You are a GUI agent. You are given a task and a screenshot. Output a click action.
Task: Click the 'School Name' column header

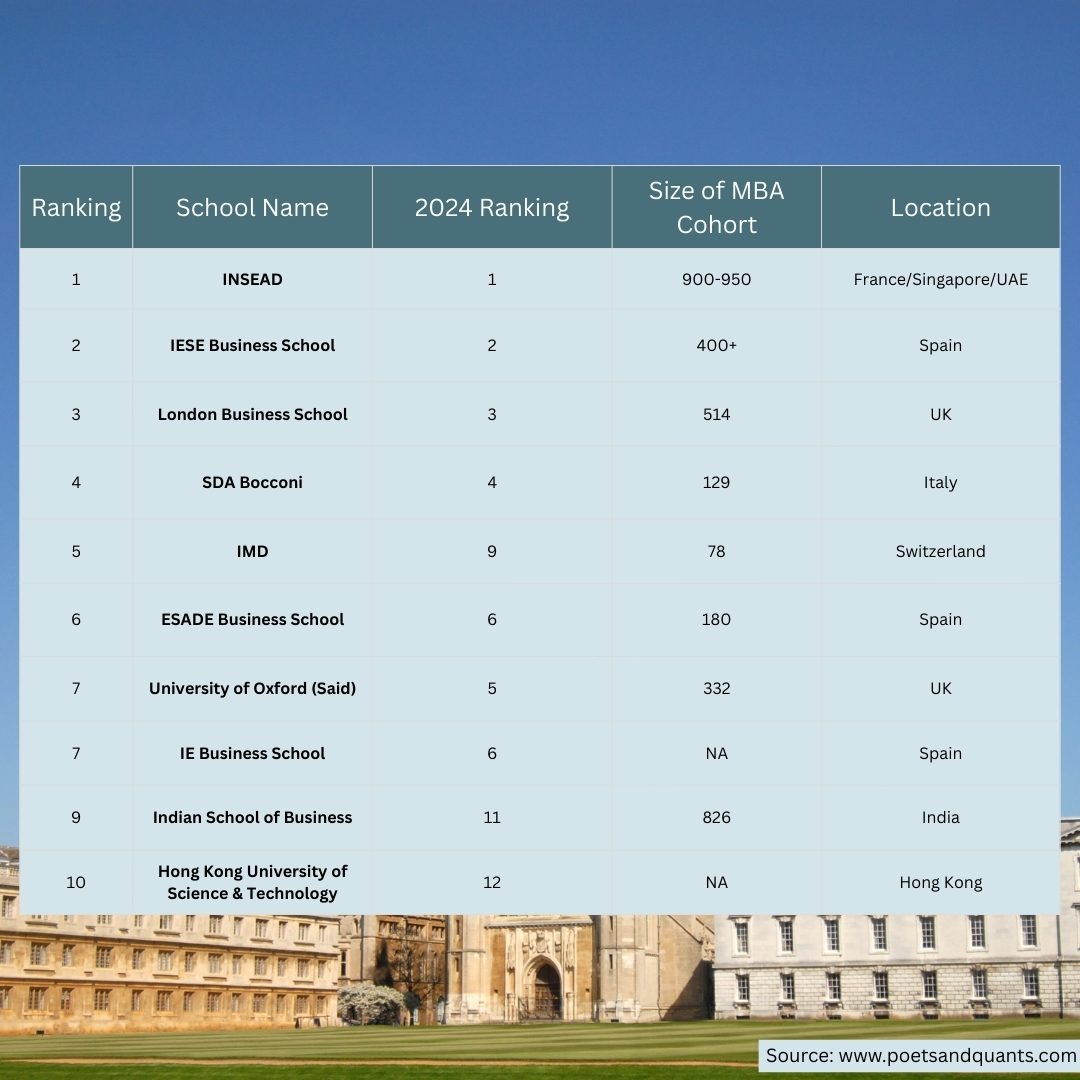tap(252, 207)
